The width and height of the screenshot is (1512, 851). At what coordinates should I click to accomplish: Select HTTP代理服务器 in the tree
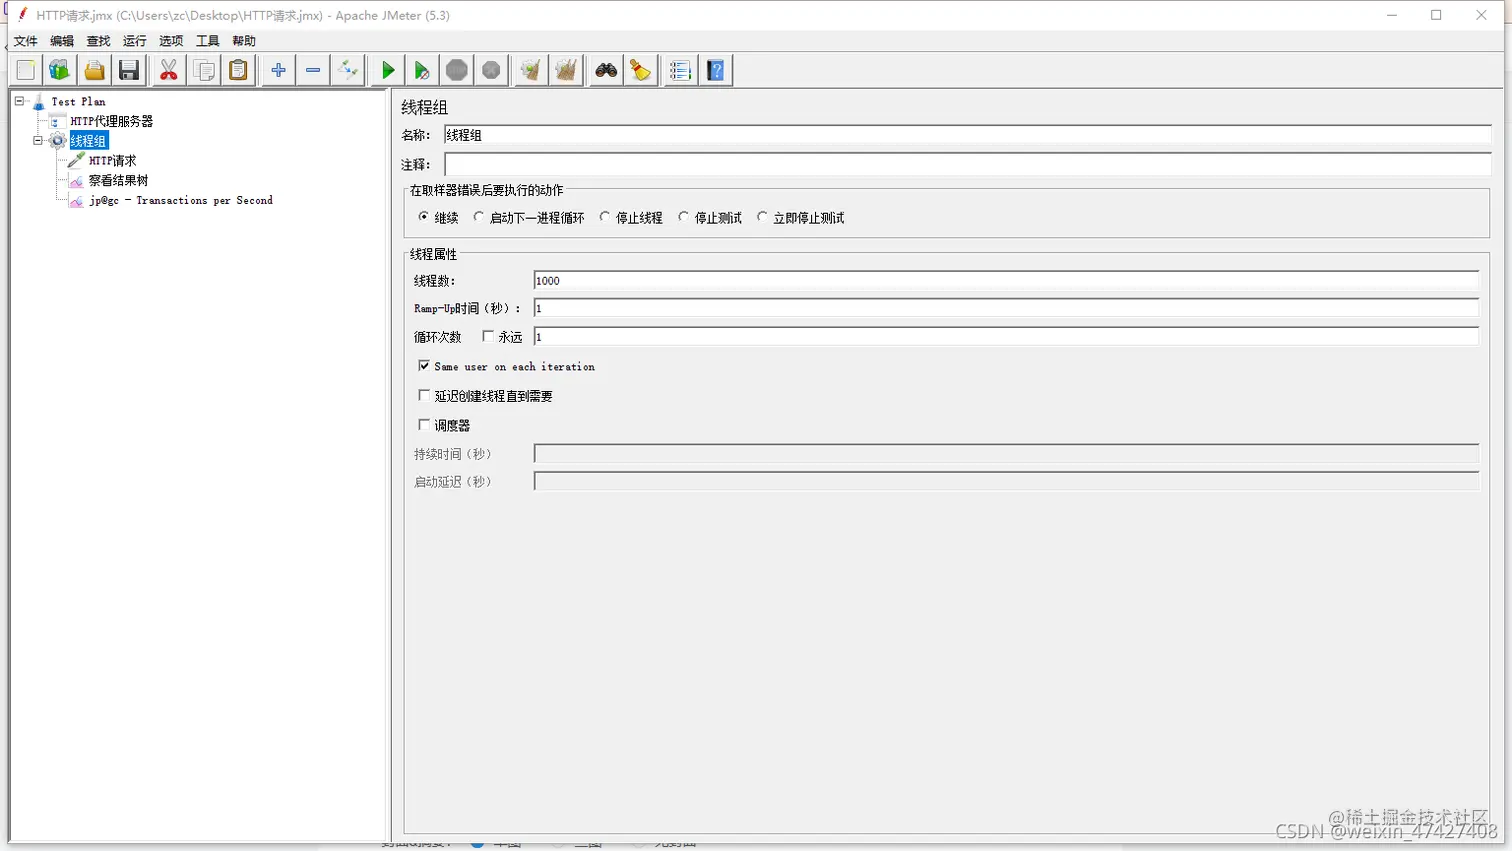111,121
